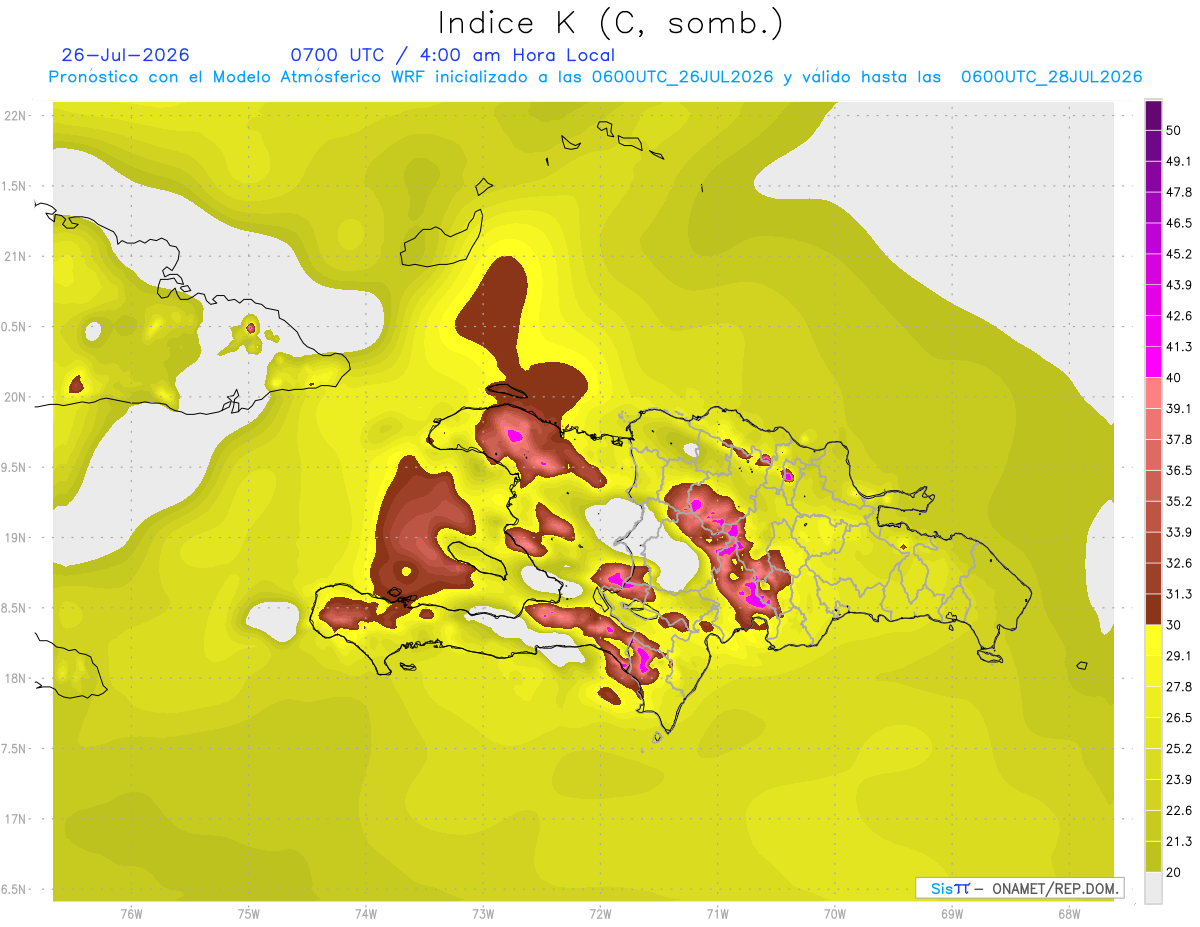Image resolution: width=1200 pixels, height=927 pixels.
Task: Click the latitude label '17N'
Action: [x=15, y=819]
